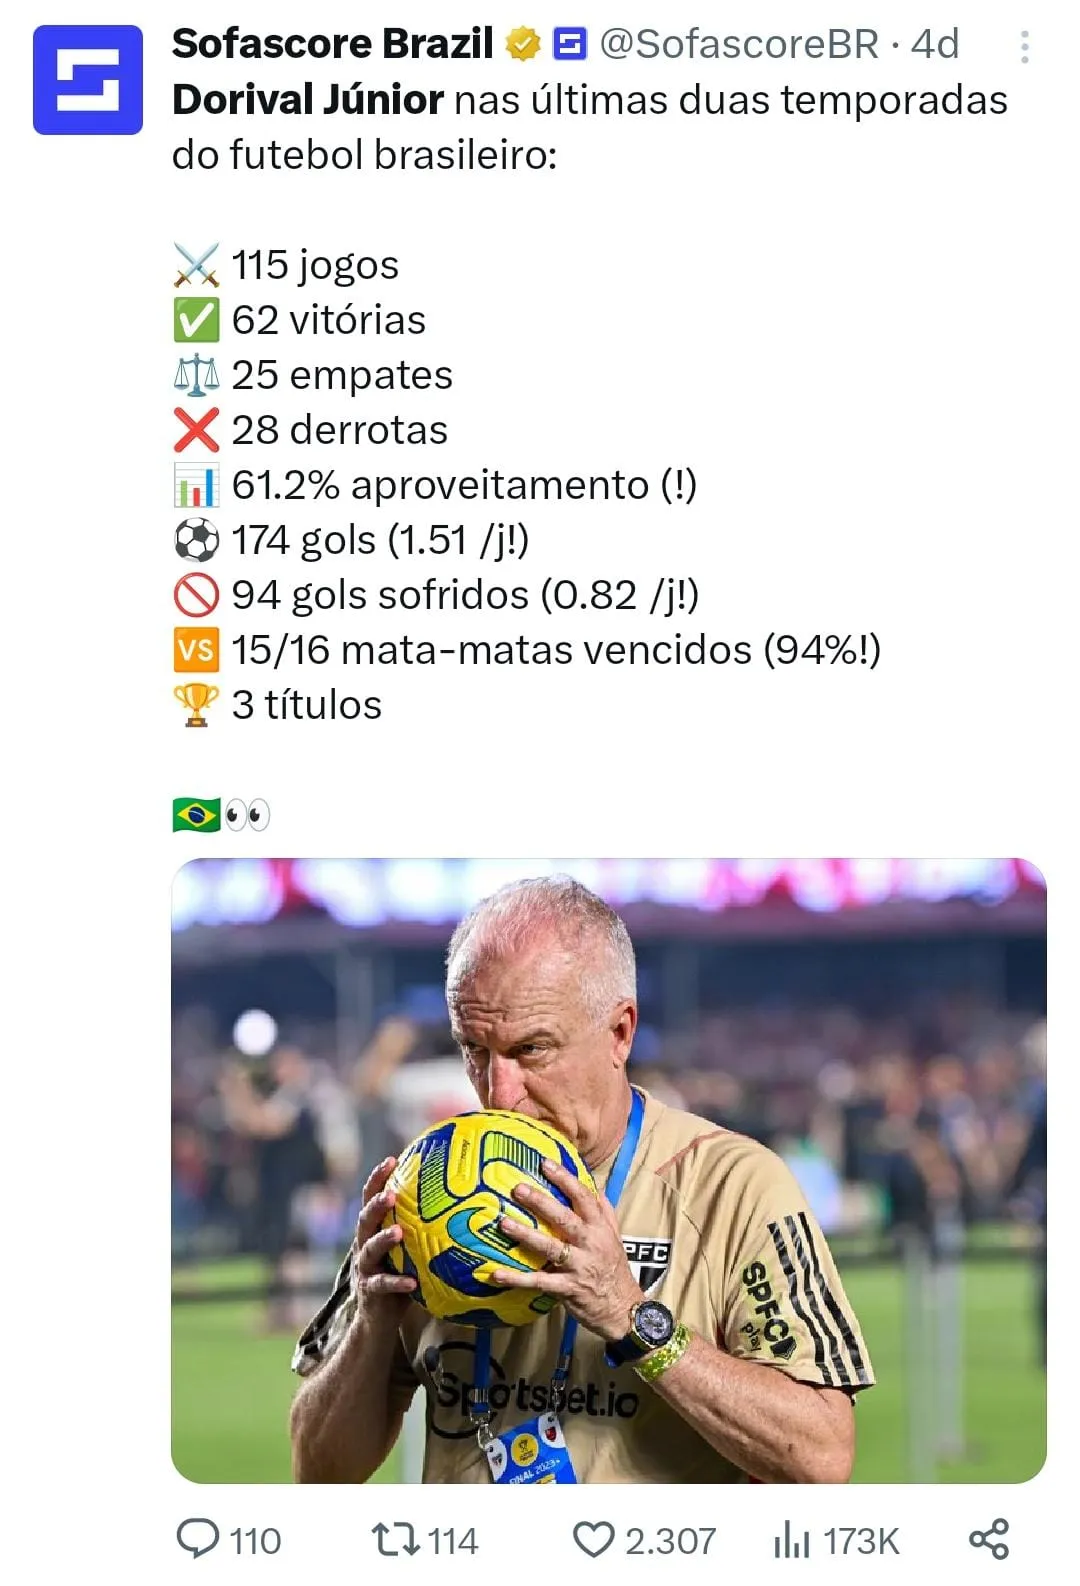The image size is (1080, 1586).
Task: Click the 173K views count
Action: pyautogui.click(x=861, y=1541)
